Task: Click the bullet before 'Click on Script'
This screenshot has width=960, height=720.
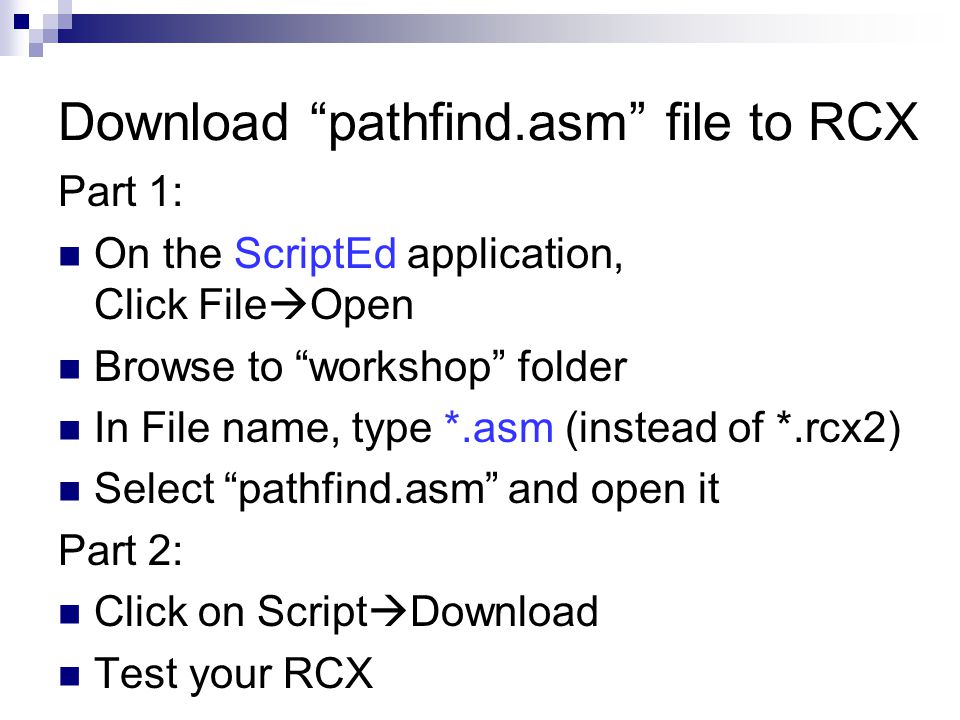Action: [70, 614]
